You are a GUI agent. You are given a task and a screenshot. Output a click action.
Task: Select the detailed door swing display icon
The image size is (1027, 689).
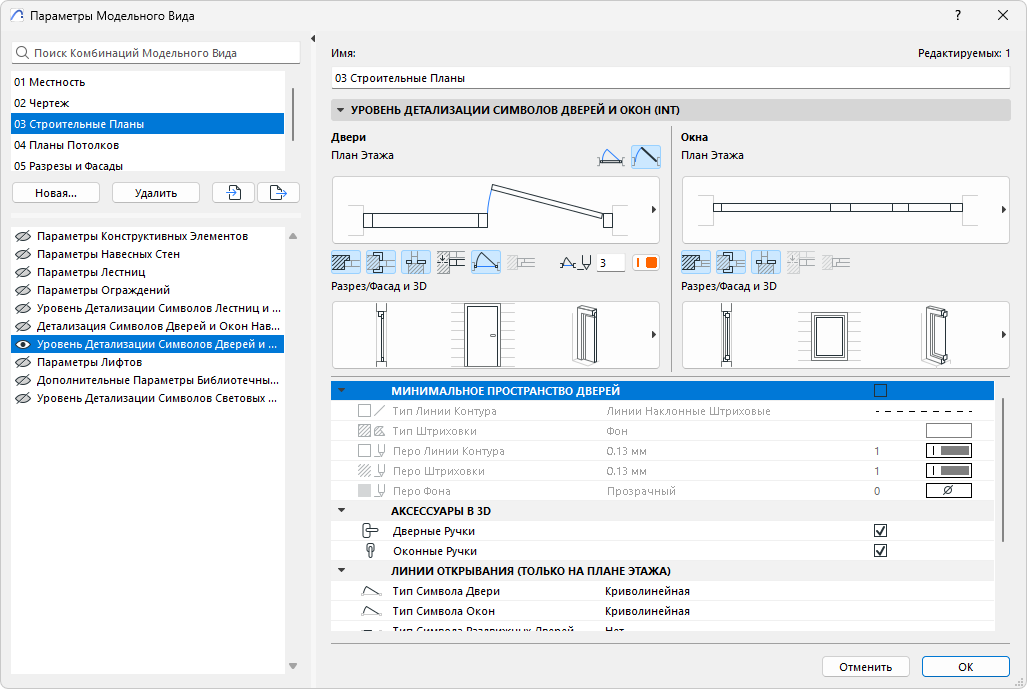pos(645,156)
